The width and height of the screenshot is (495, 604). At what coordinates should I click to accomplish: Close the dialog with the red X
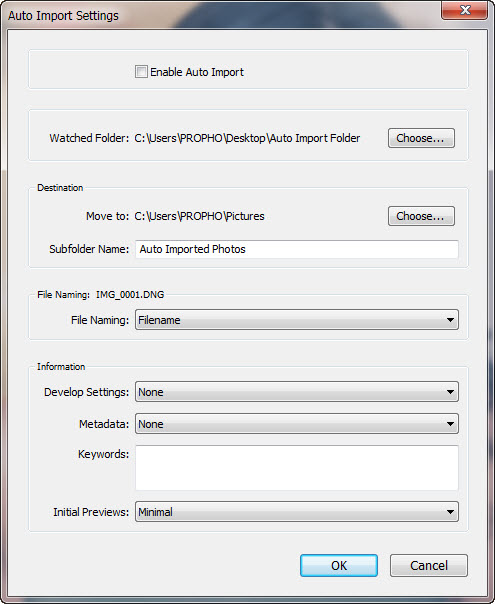[465, 10]
